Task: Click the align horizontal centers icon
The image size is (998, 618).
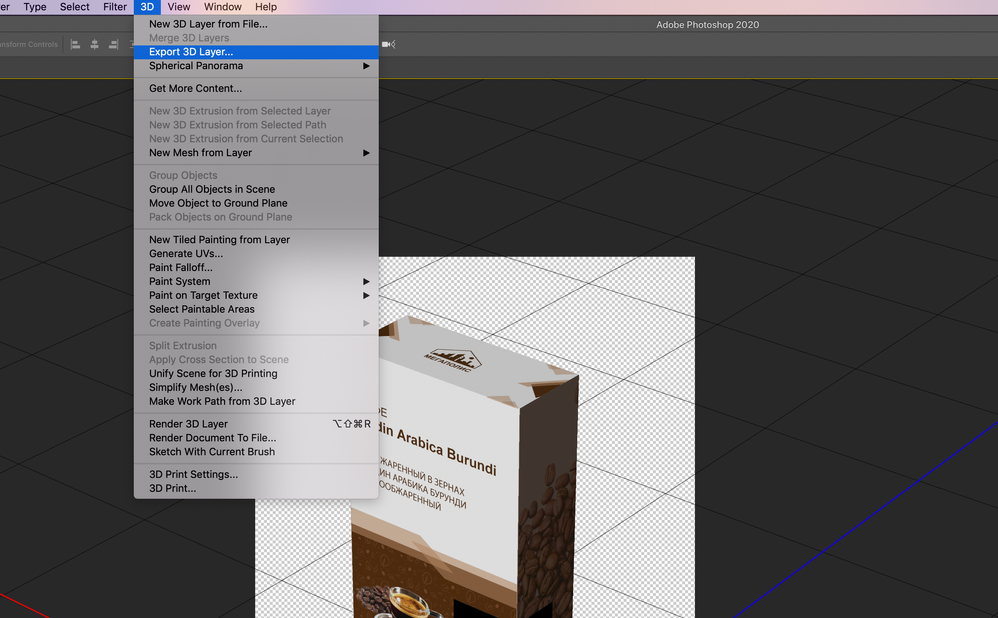Action: click(x=94, y=44)
